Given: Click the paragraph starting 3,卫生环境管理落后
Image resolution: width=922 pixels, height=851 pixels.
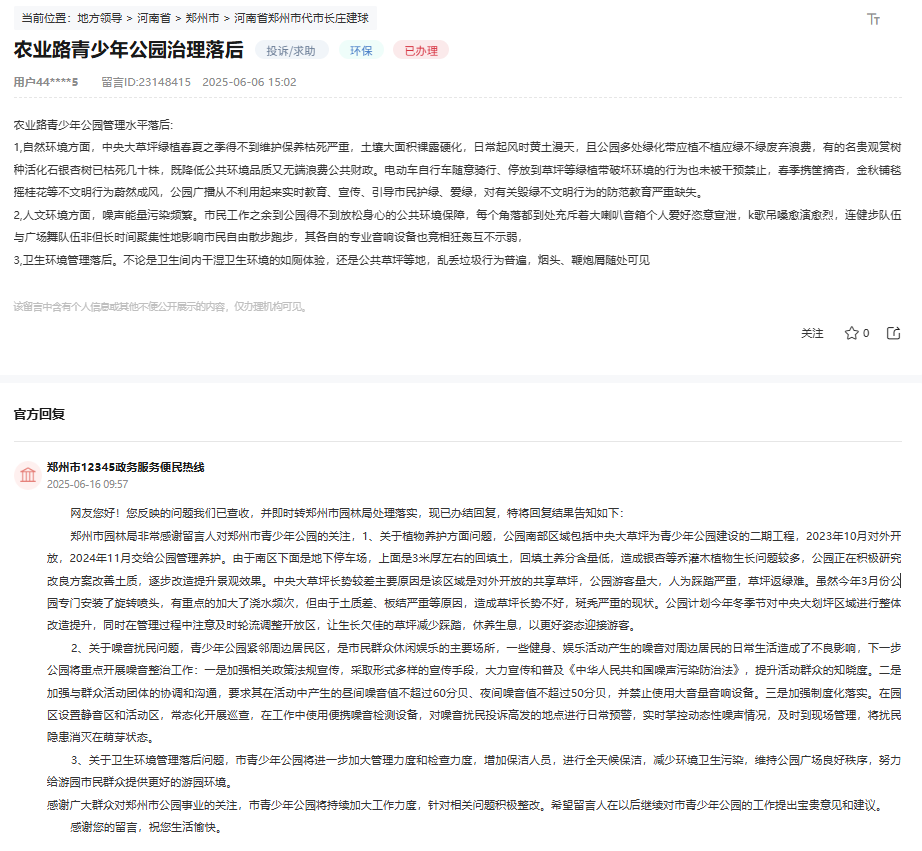Looking at the screenshot, I should point(332,260).
